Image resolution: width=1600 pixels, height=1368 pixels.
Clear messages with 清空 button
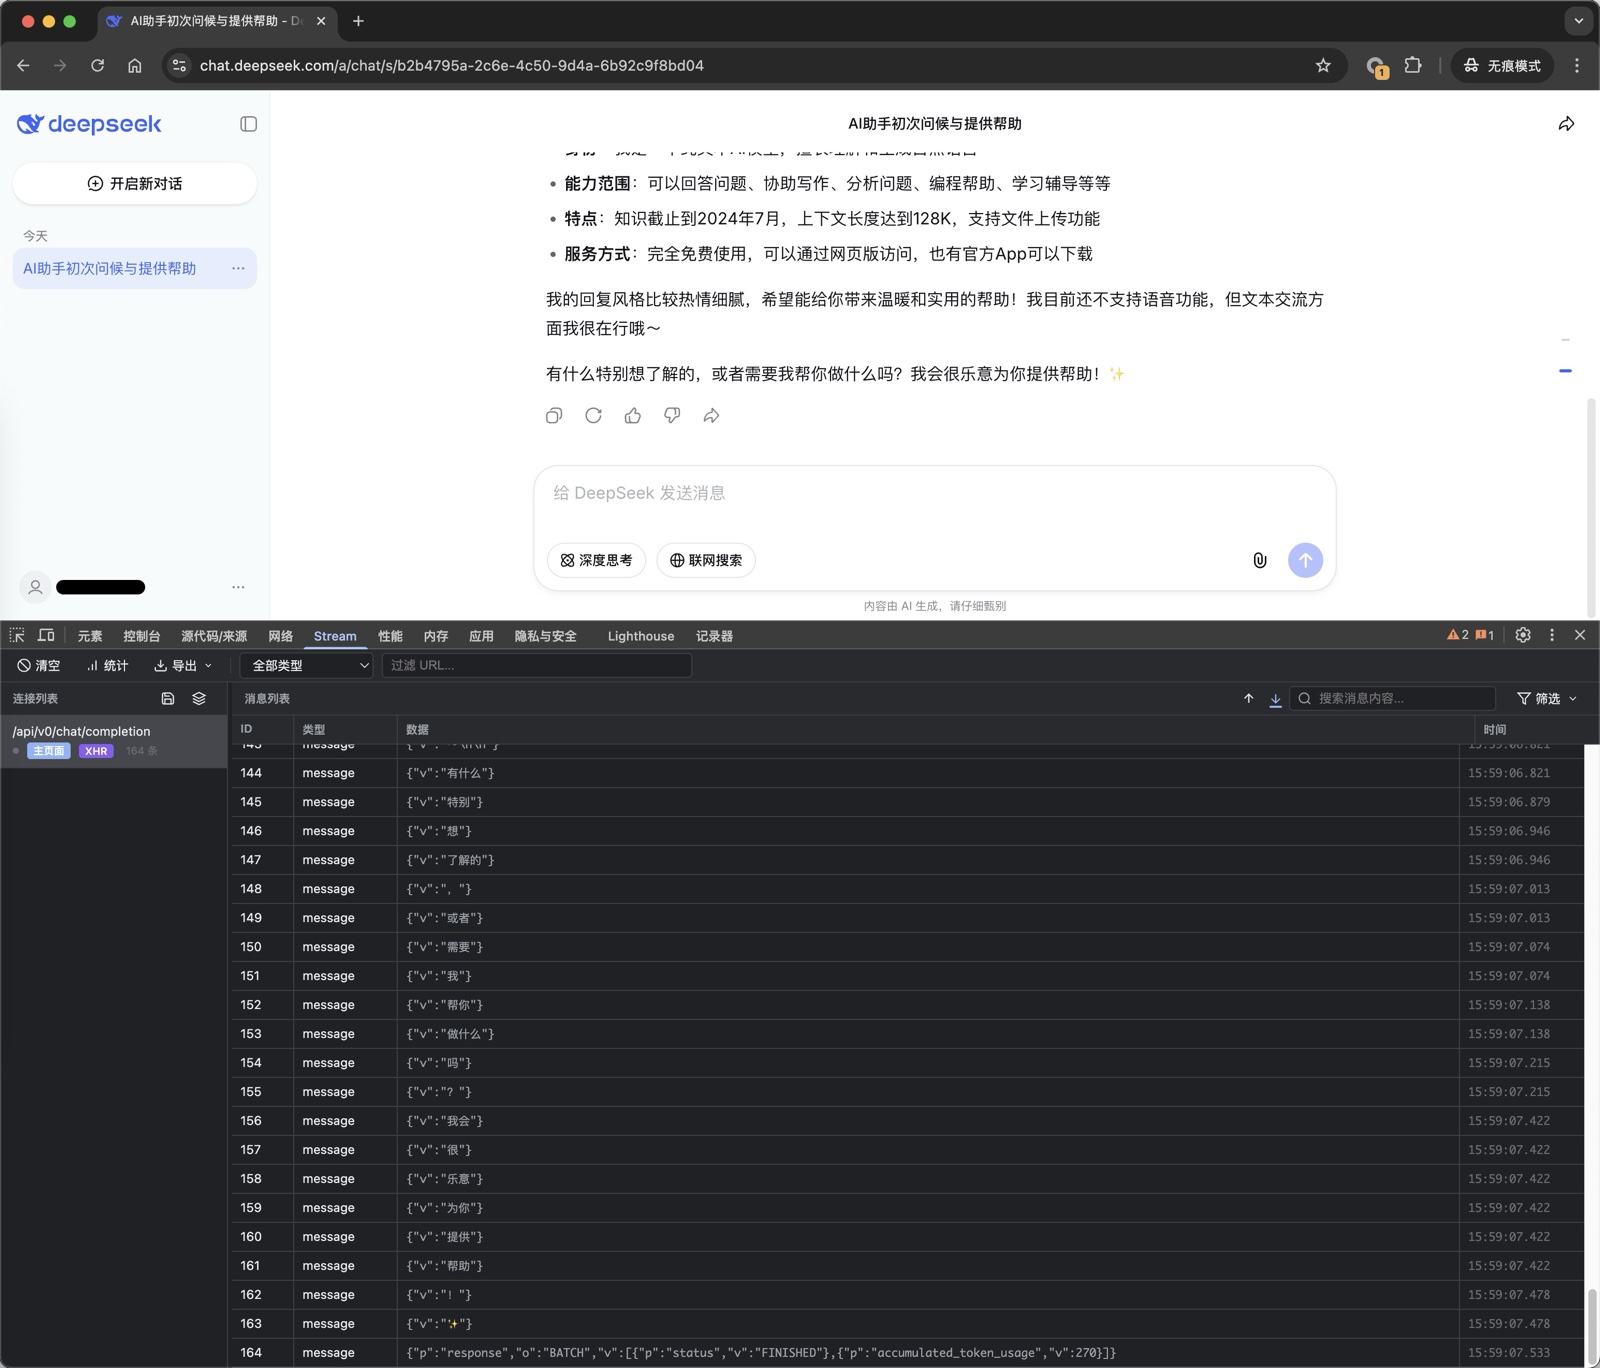point(39,665)
